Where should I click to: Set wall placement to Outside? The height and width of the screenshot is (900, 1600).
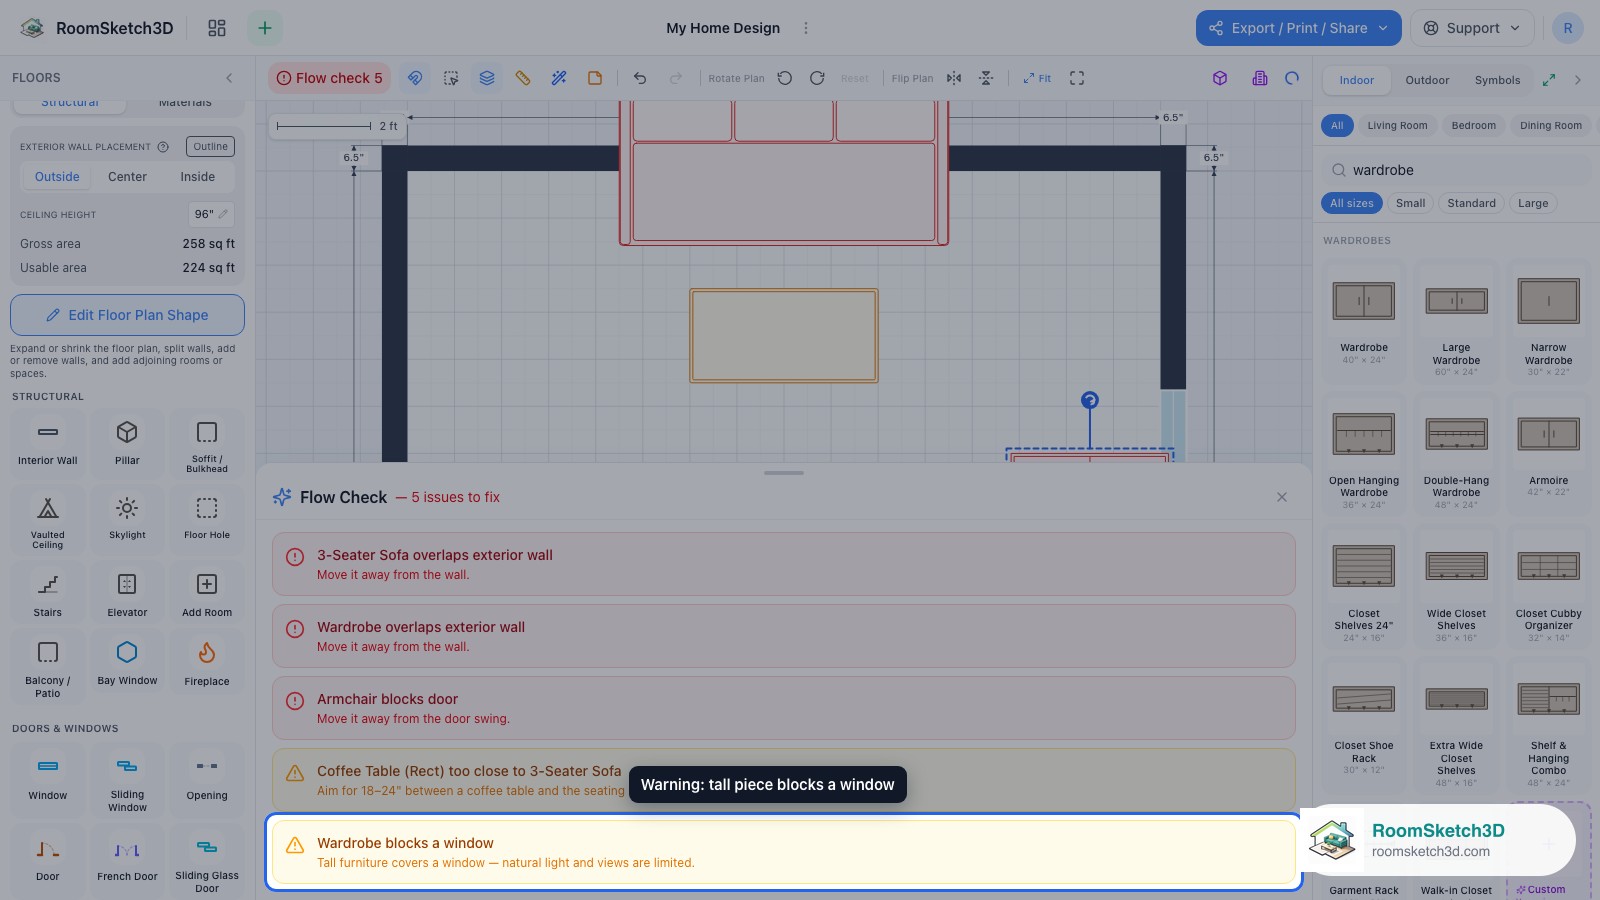pyautogui.click(x=57, y=177)
